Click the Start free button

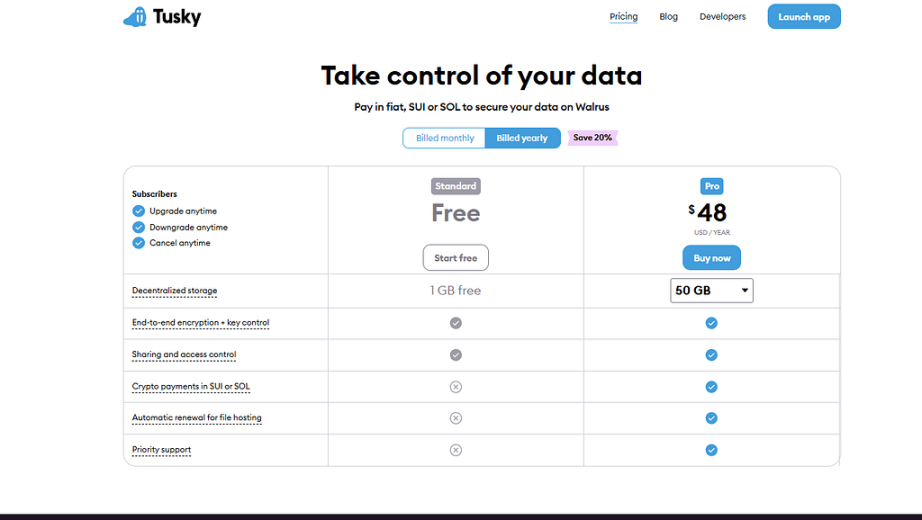coord(456,258)
